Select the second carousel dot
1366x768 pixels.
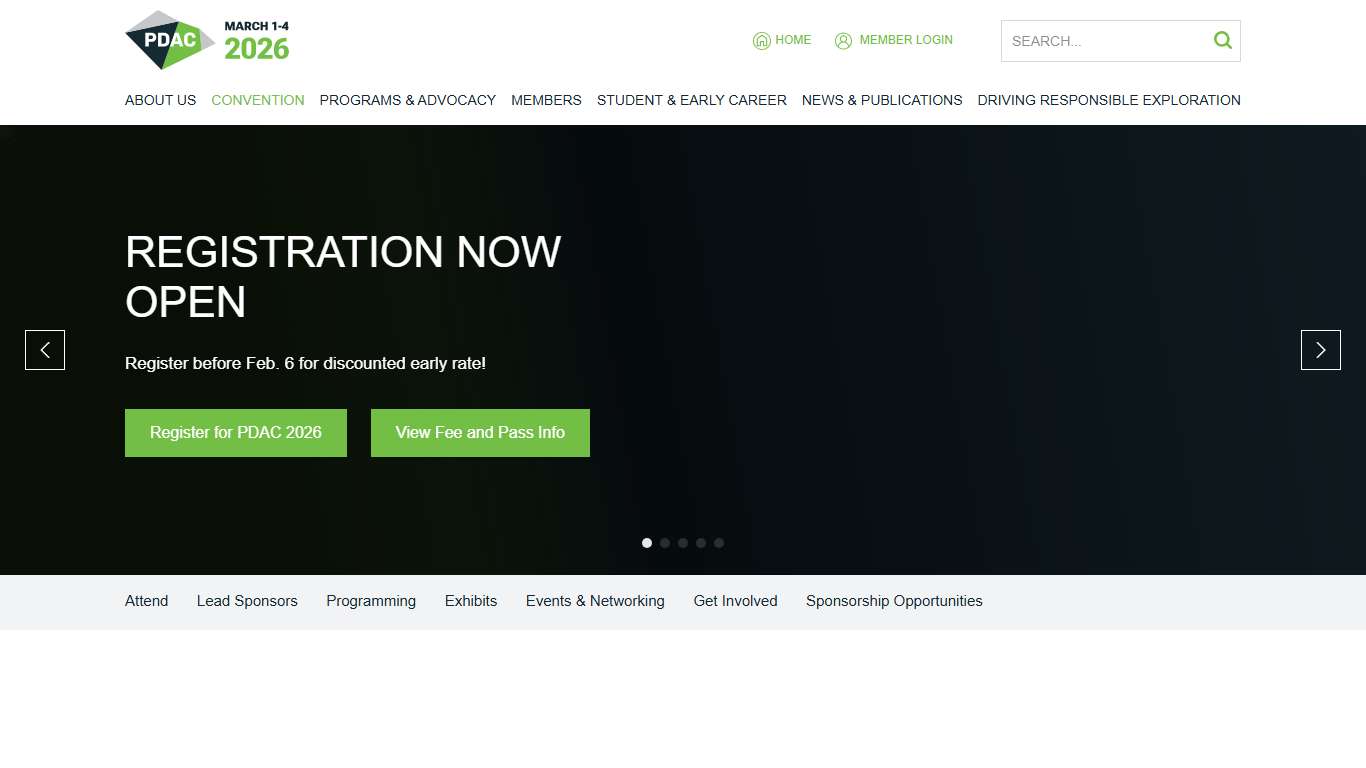[x=665, y=543]
